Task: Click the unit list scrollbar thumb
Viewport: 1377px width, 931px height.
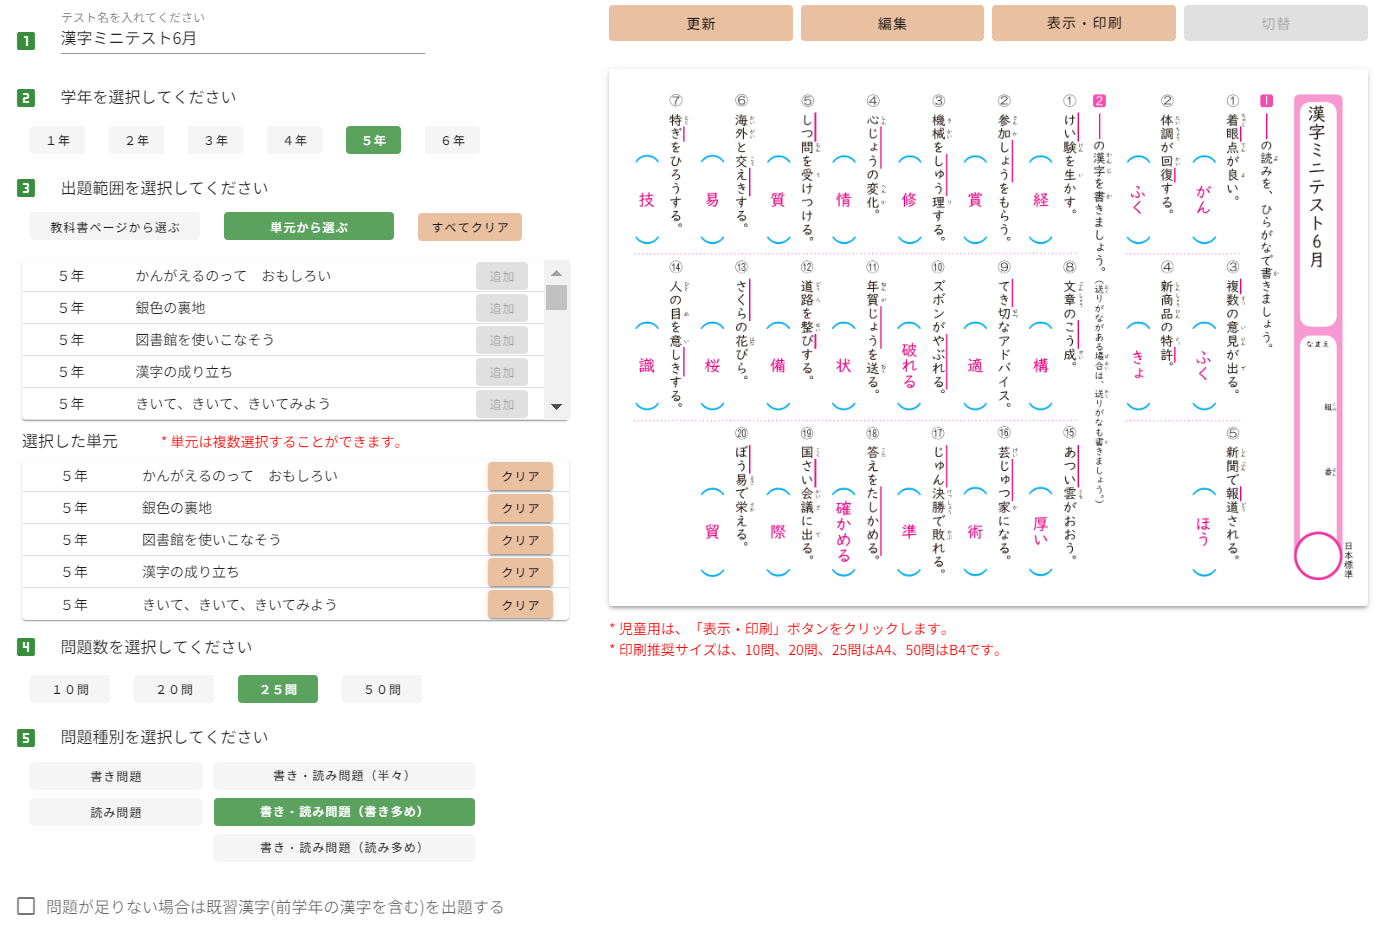Action: tap(557, 297)
